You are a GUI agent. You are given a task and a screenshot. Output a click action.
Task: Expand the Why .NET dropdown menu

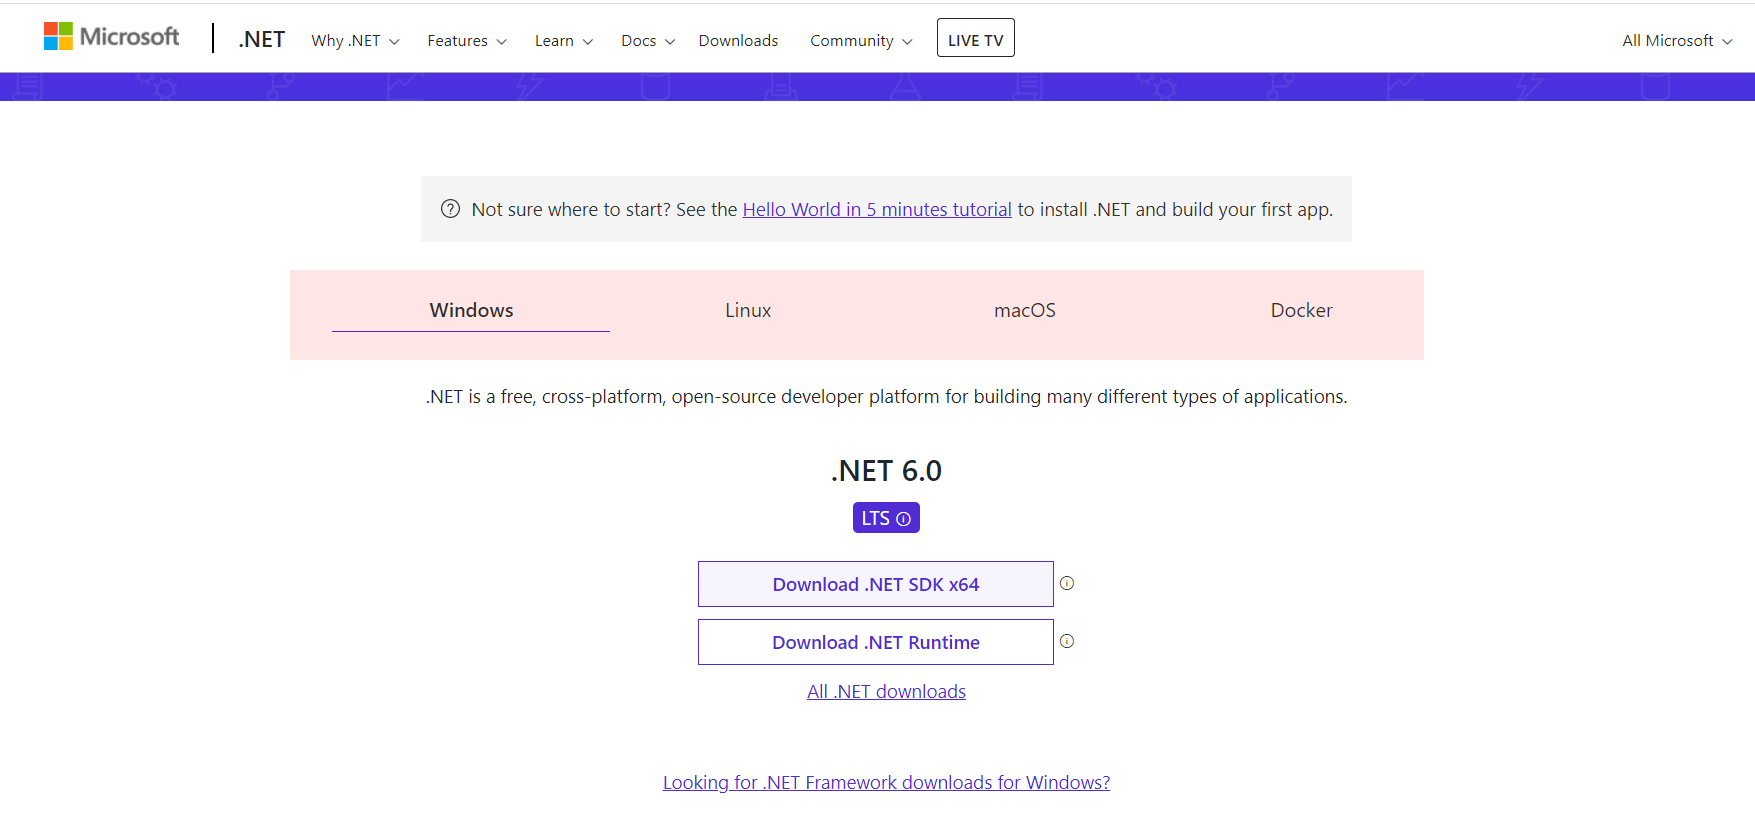tap(355, 41)
